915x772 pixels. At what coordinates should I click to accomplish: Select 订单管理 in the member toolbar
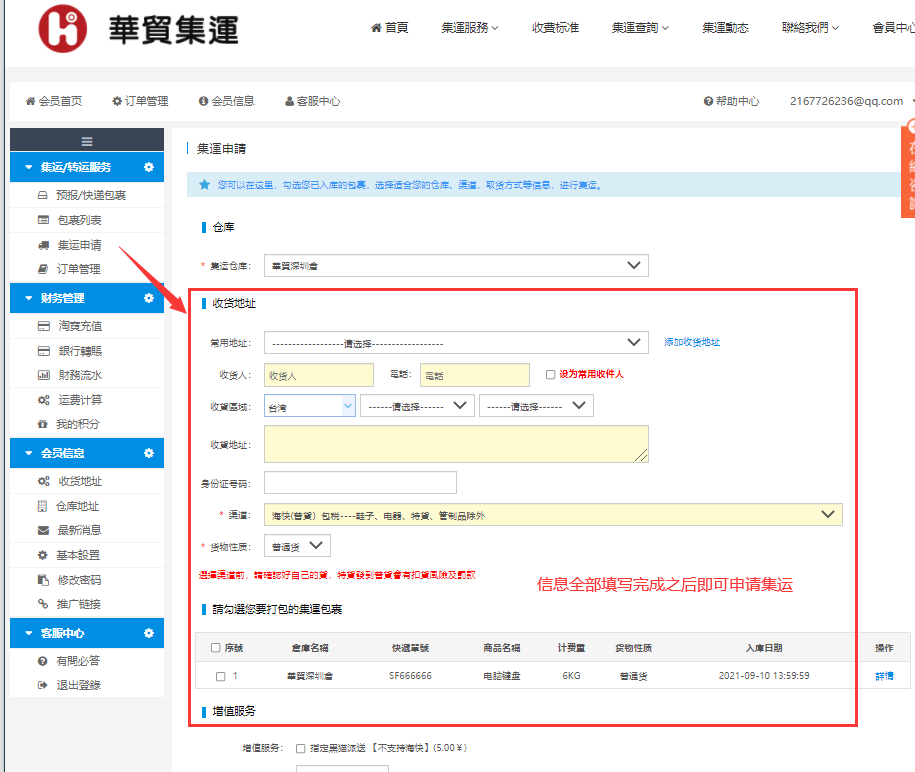[140, 101]
